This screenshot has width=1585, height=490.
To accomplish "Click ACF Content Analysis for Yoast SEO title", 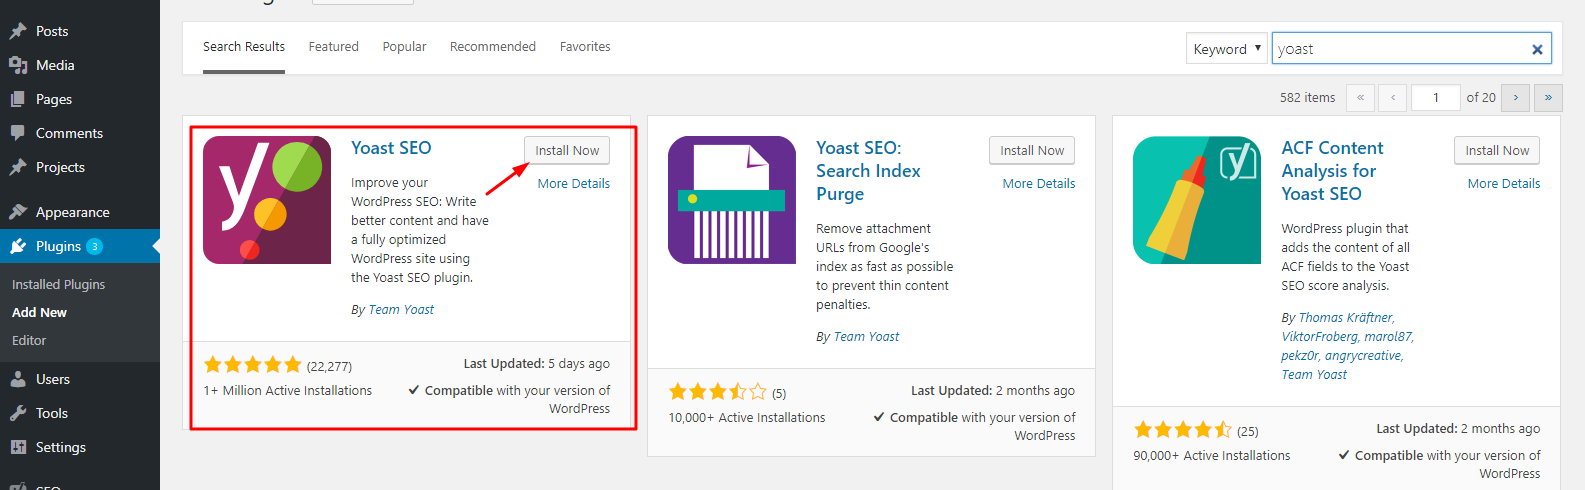I will tap(1332, 171).
